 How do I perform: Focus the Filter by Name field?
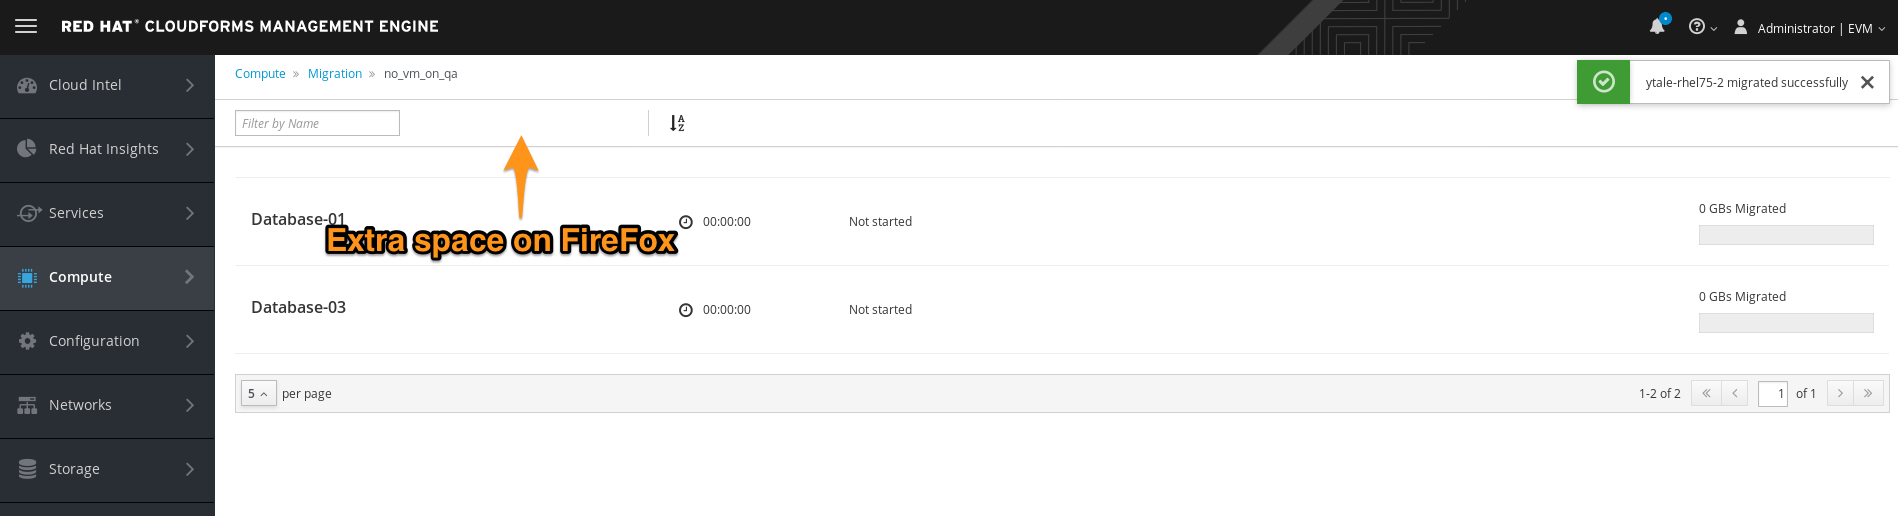pyautogui.click(x=317, y=123)
